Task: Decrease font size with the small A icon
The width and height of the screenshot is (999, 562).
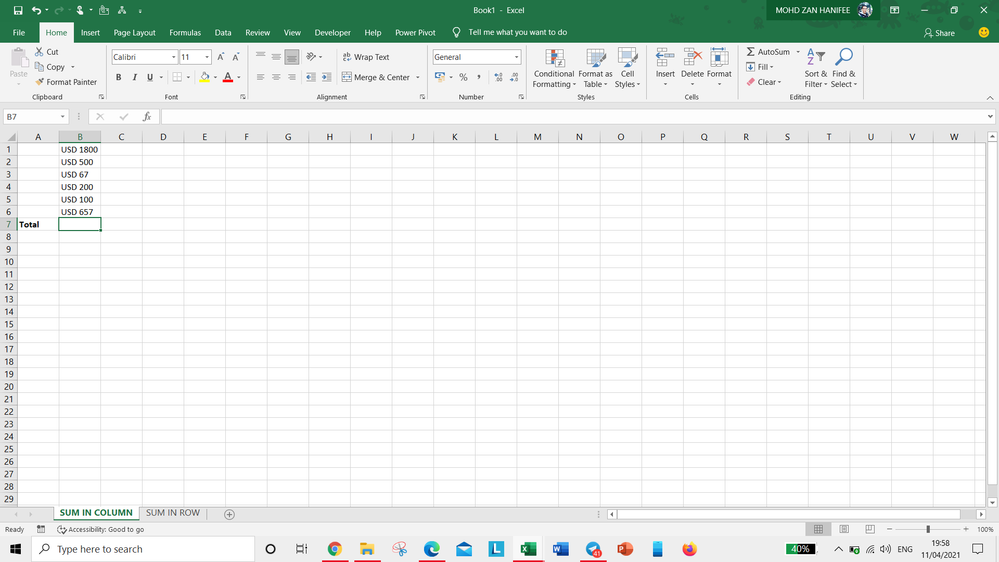Action: 236,57
